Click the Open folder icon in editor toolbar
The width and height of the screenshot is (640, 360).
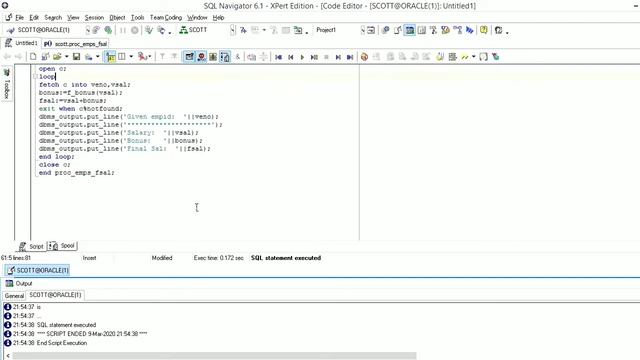pyautogui.click(x=57, y=57)
